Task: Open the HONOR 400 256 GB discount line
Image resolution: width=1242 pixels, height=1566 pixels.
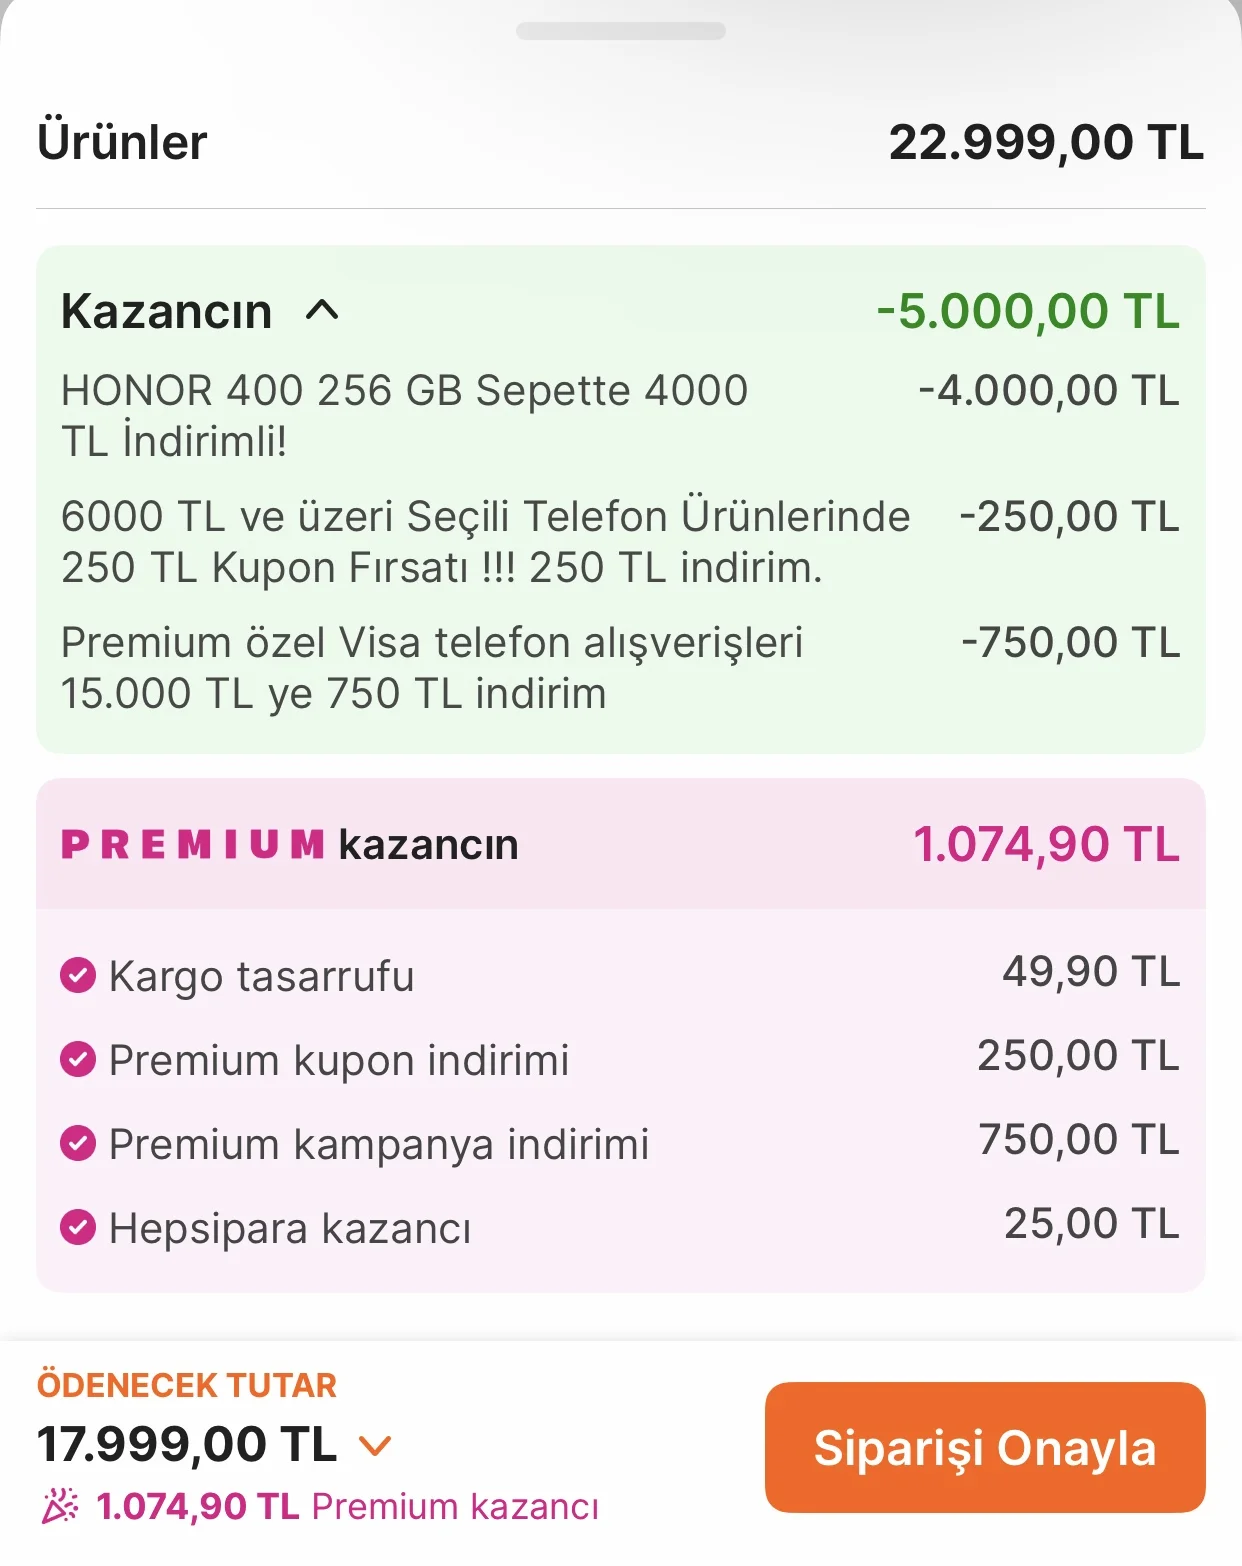Action: coord(404,415)
